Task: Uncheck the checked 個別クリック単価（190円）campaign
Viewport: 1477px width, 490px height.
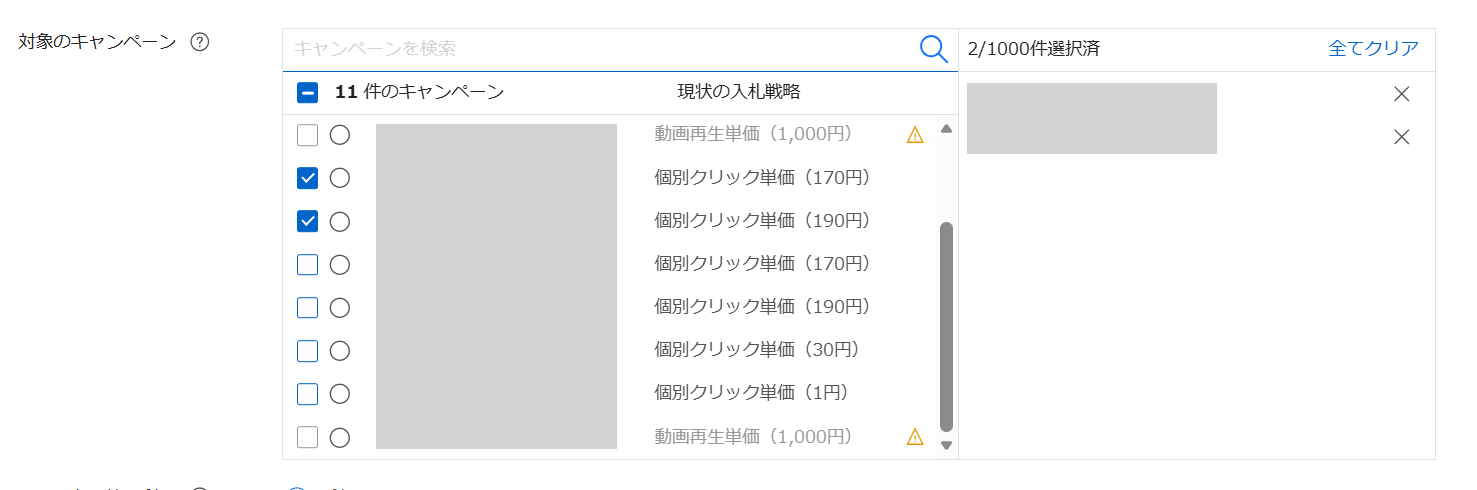Action: pos(308,221)
